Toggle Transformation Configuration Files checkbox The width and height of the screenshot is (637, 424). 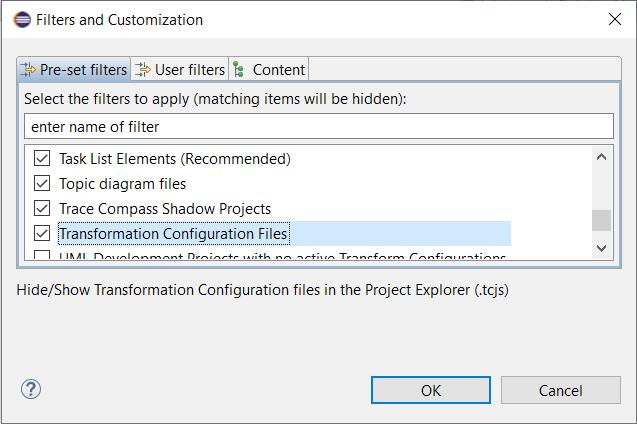[42, 234]
